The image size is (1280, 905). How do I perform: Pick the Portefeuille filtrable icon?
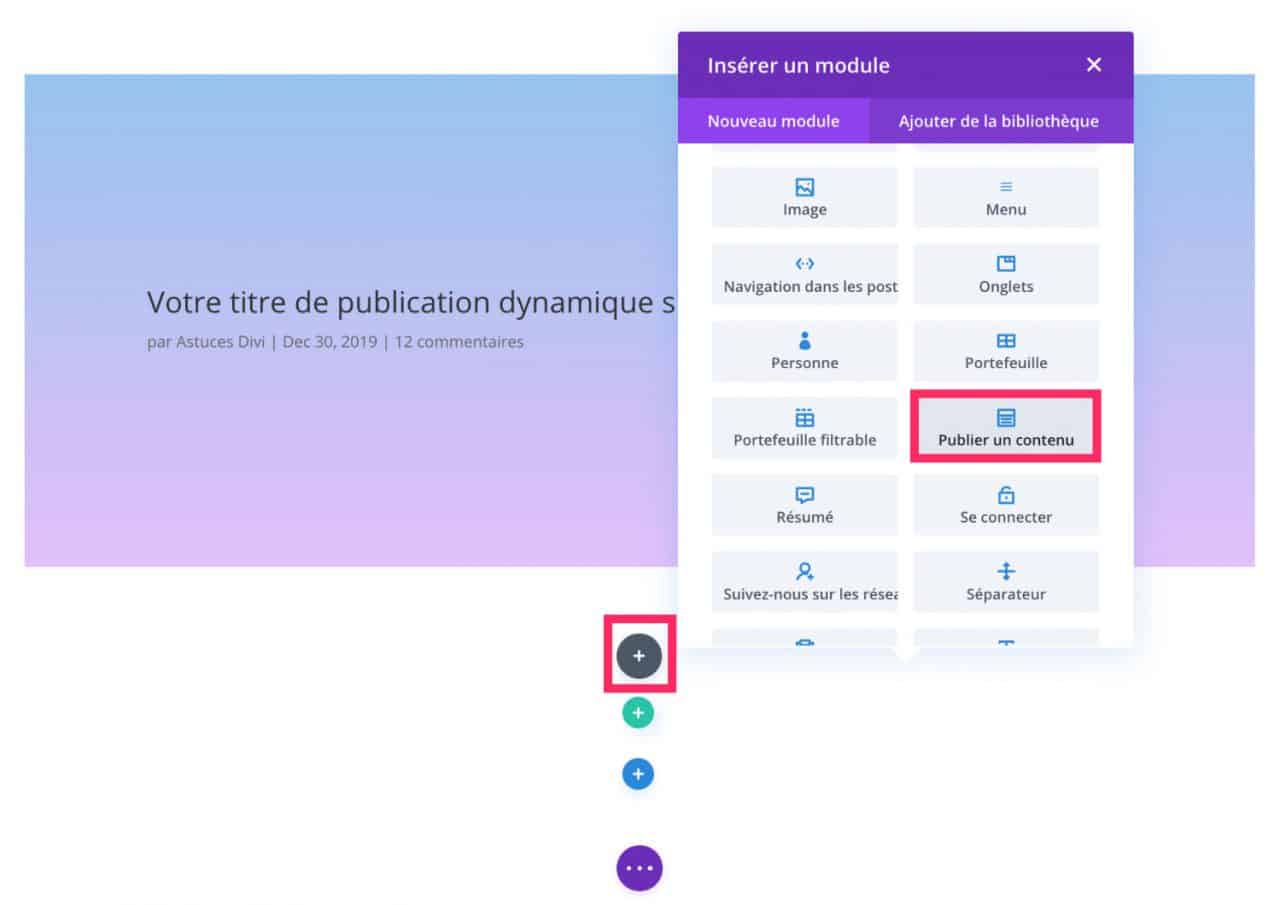pyautogui.click(x=804, y=428)
